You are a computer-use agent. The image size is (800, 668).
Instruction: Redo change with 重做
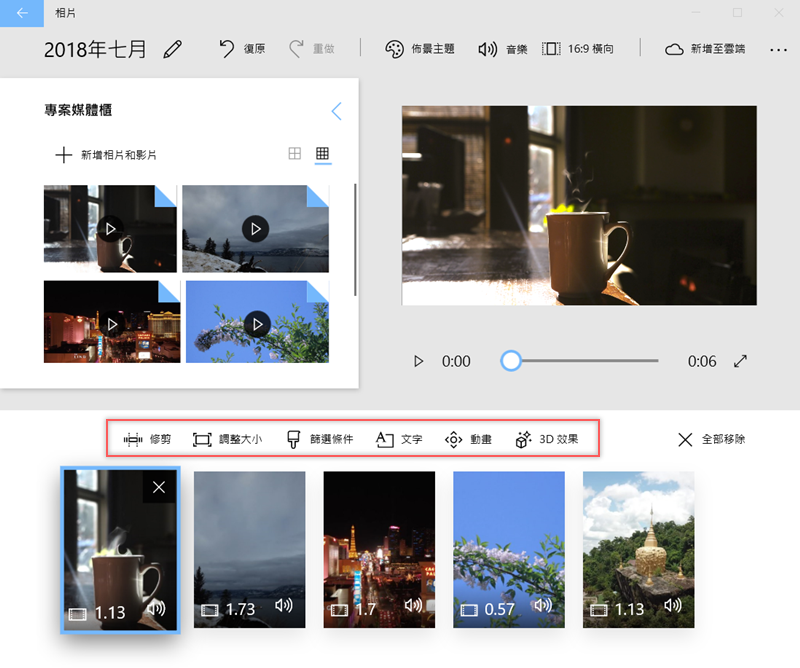point(311,49)
